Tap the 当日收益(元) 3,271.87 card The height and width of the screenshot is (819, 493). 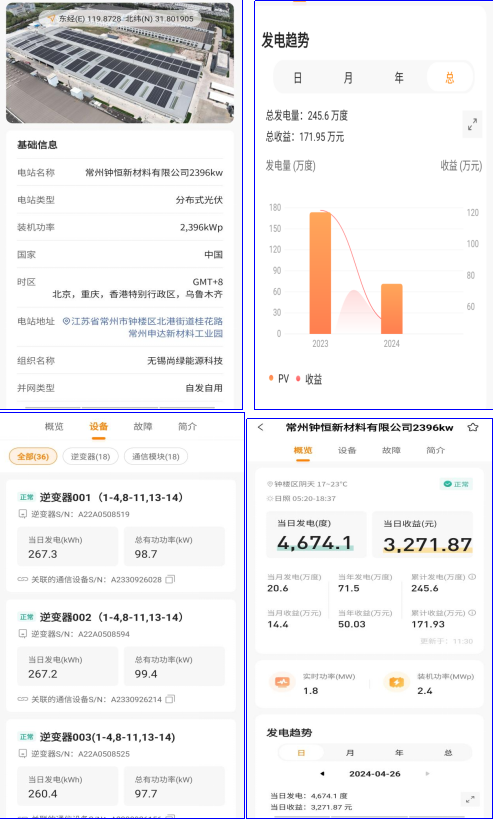[x=422, y=535]
